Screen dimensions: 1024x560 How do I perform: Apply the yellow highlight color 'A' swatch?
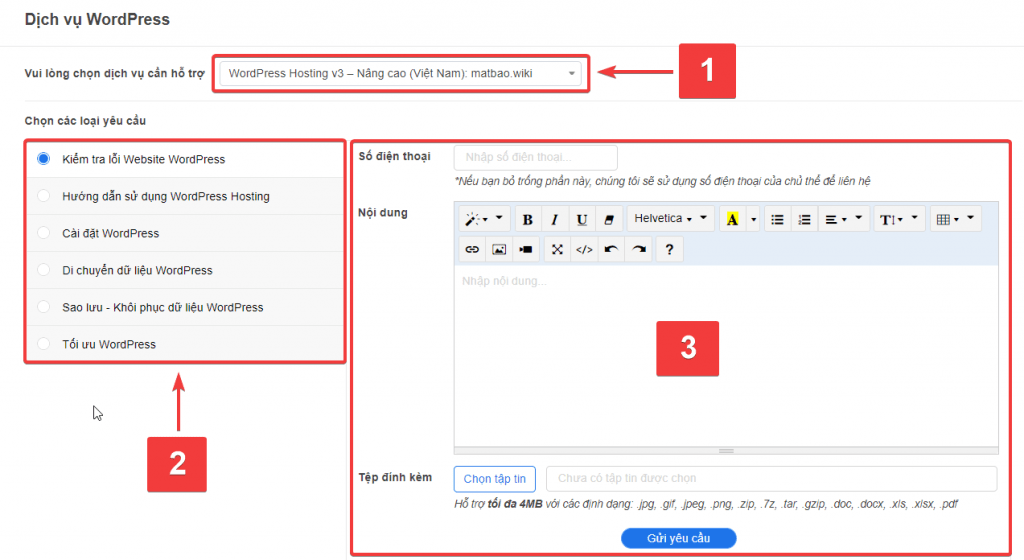(732, 219)
